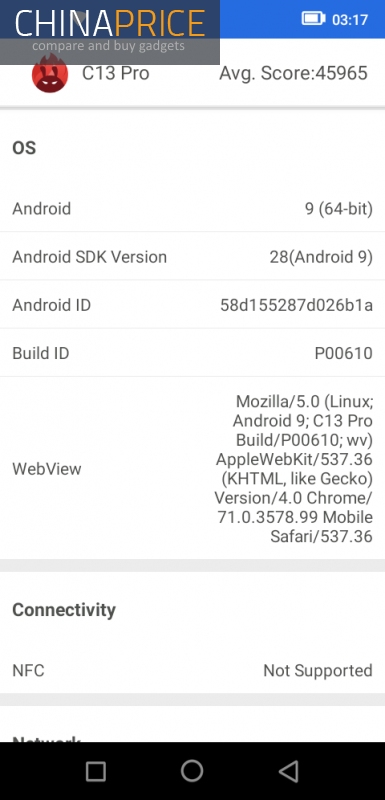
Task: Tap the Connectivity section header
Action: pyautogui.click(x=64, y=610)
